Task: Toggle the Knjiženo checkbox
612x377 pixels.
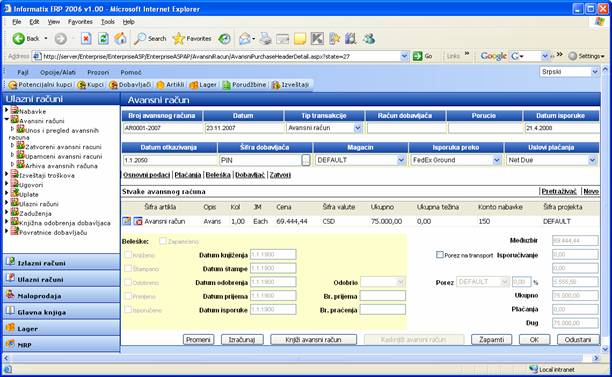Action: click(x=128, y=255)
